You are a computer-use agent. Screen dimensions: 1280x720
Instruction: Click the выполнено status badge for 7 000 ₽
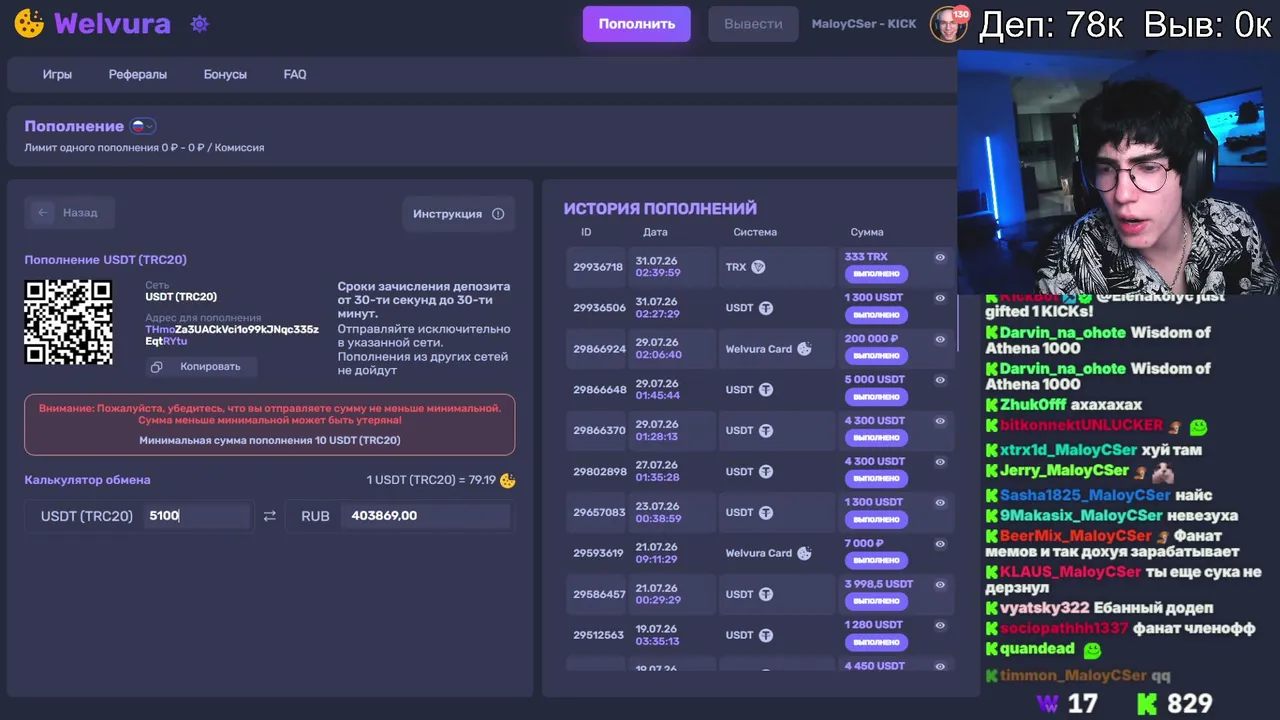(876, 561)
